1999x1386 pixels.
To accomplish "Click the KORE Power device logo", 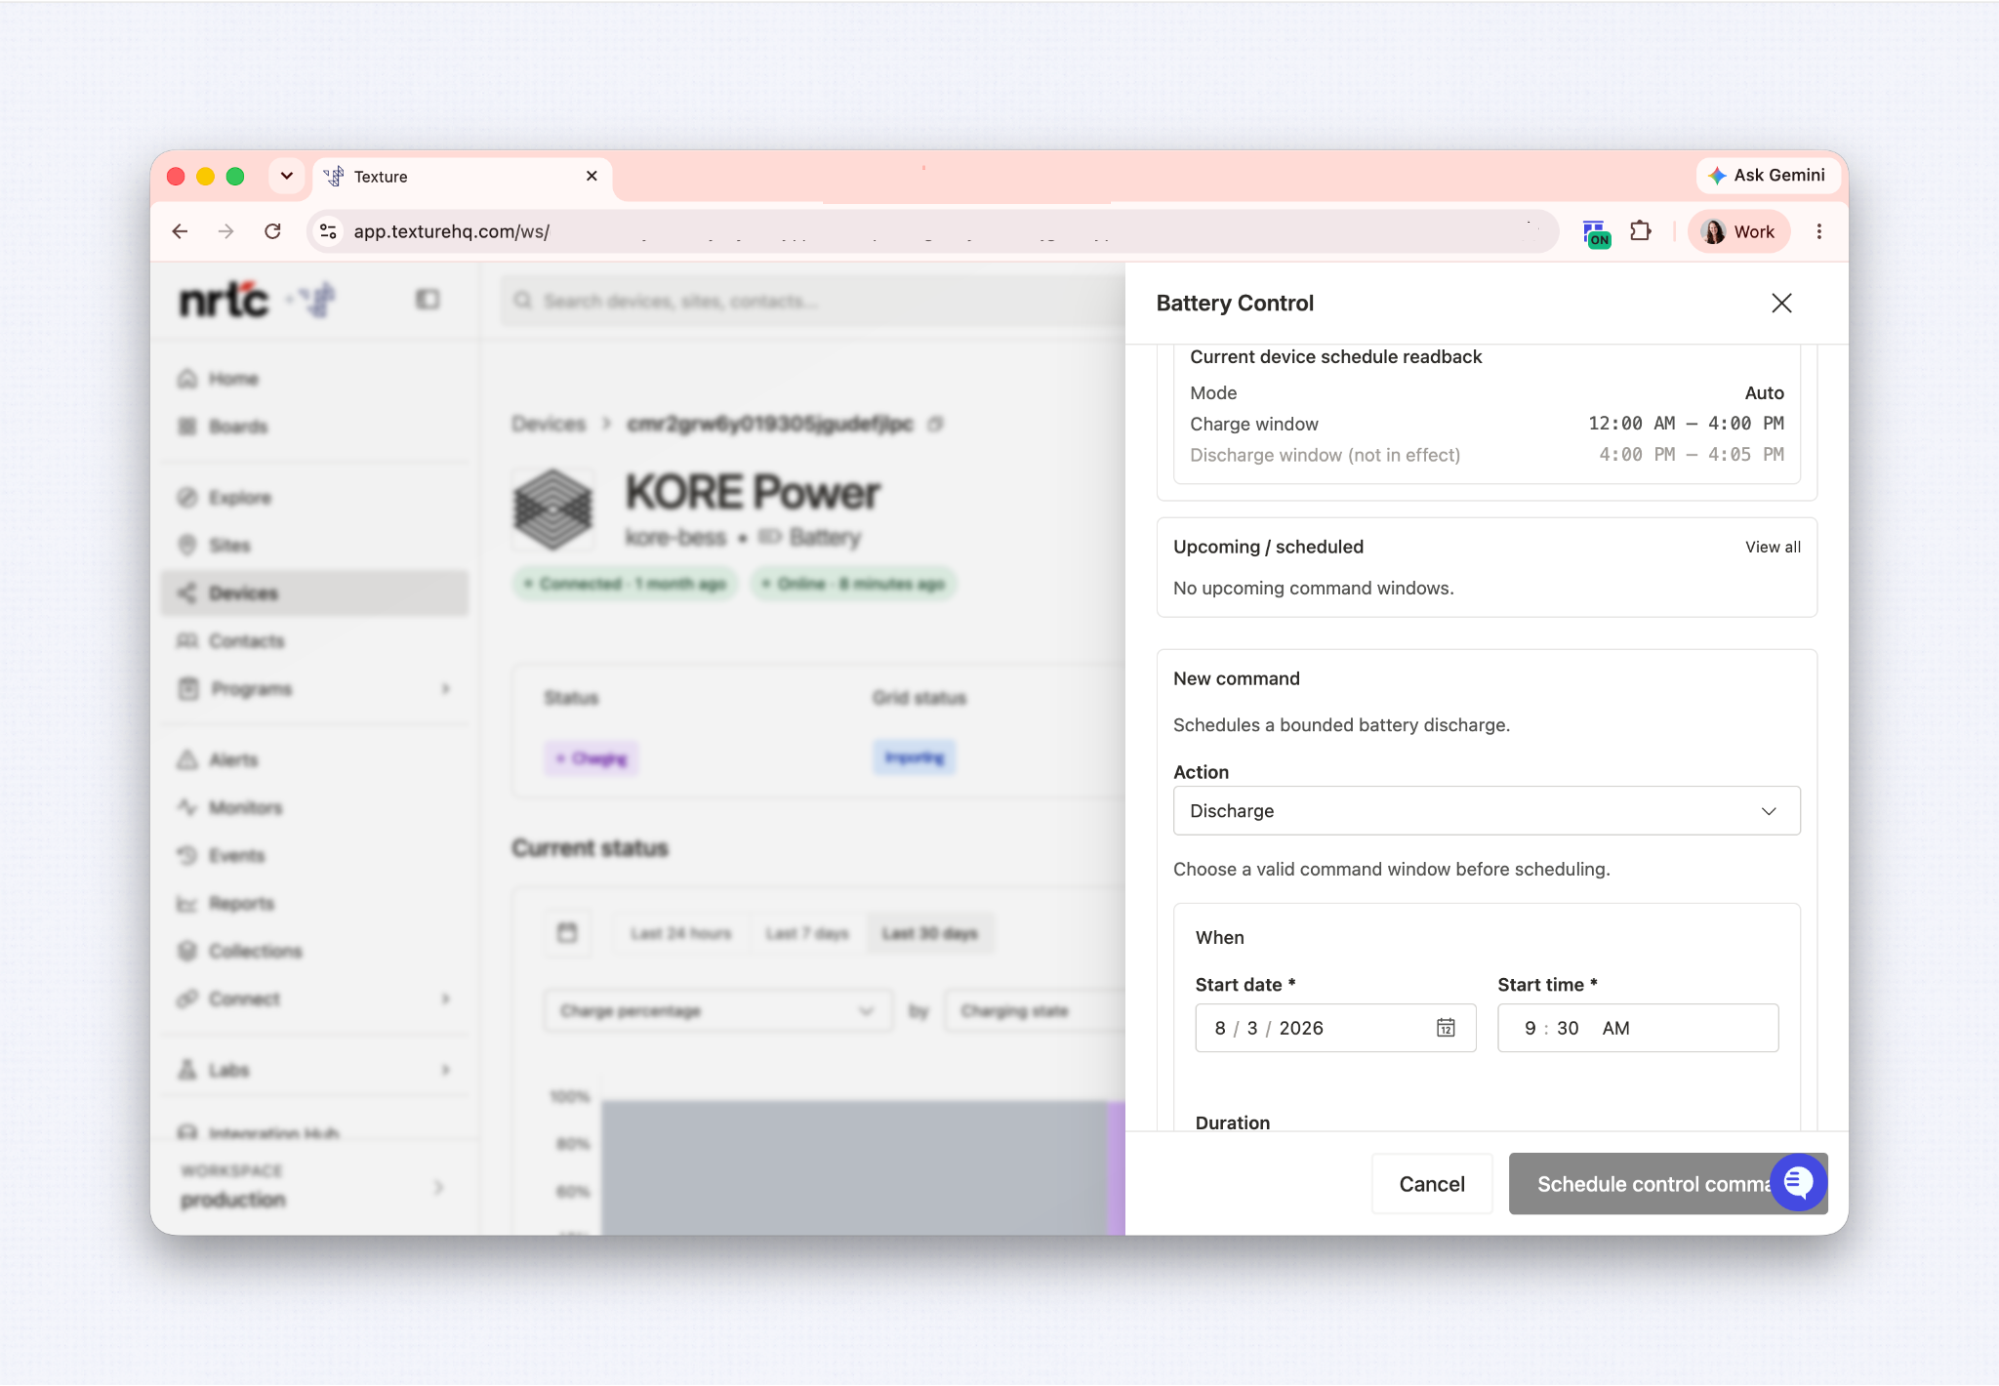I will (553, 510).
